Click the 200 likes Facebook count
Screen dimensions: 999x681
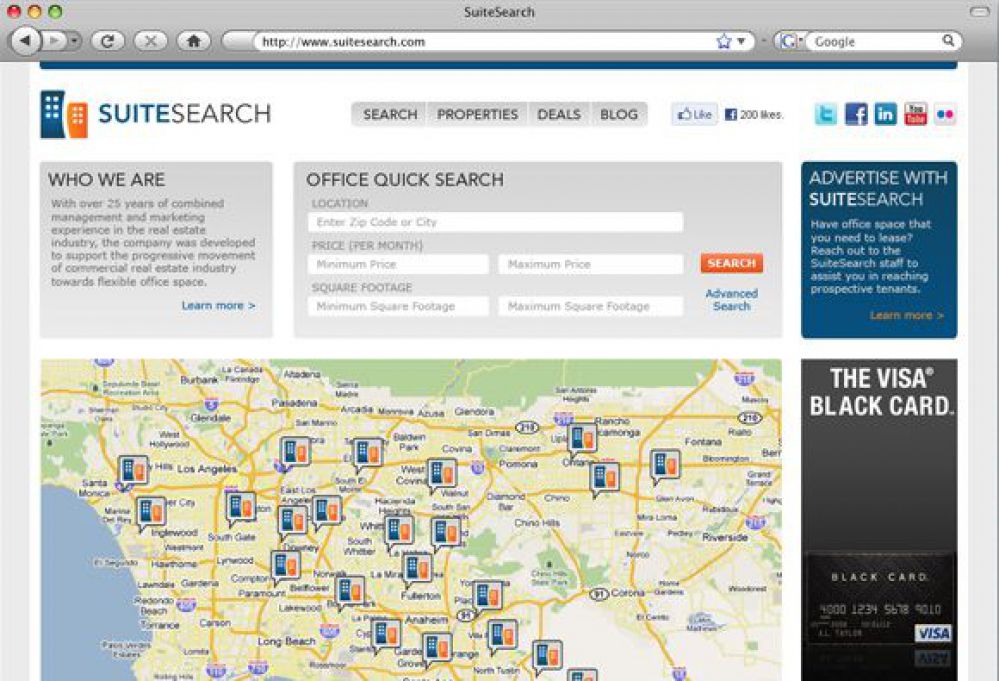click(753, 115)
